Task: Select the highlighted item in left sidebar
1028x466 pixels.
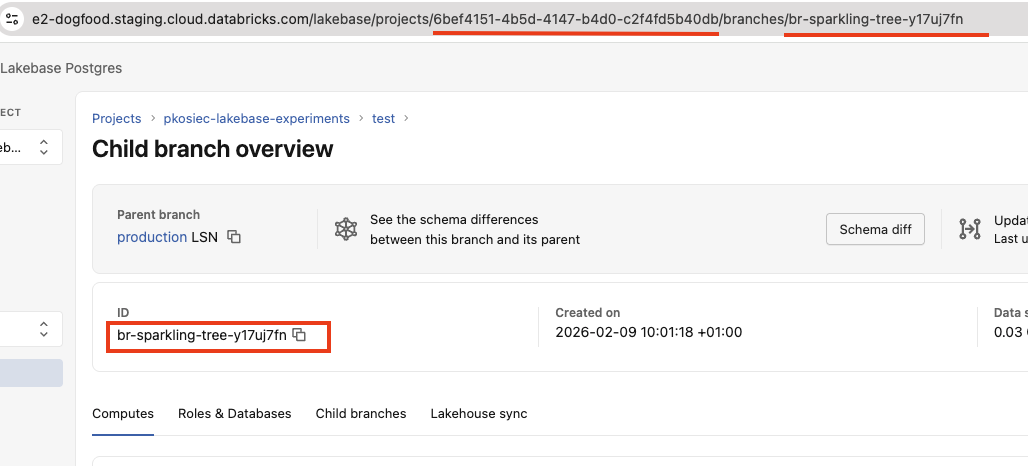Action: coord(30,373)
